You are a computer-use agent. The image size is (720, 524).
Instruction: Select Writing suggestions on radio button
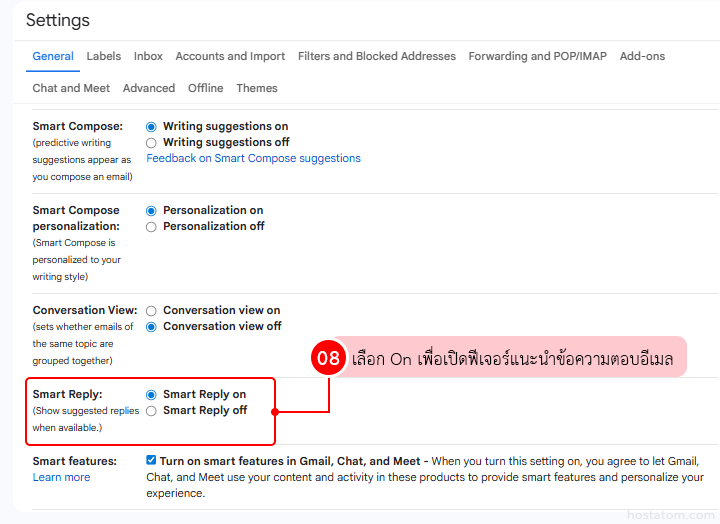click(151, 127)
